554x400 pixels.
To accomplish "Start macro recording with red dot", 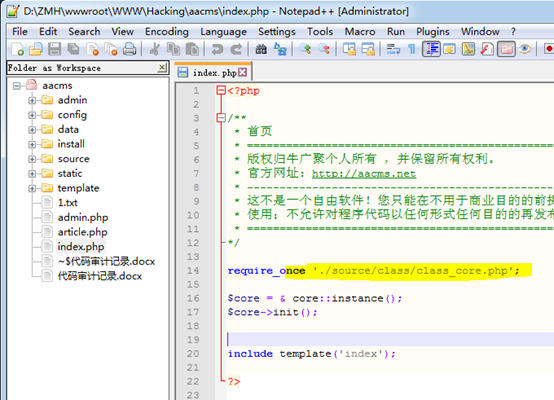I will (548, 49).
